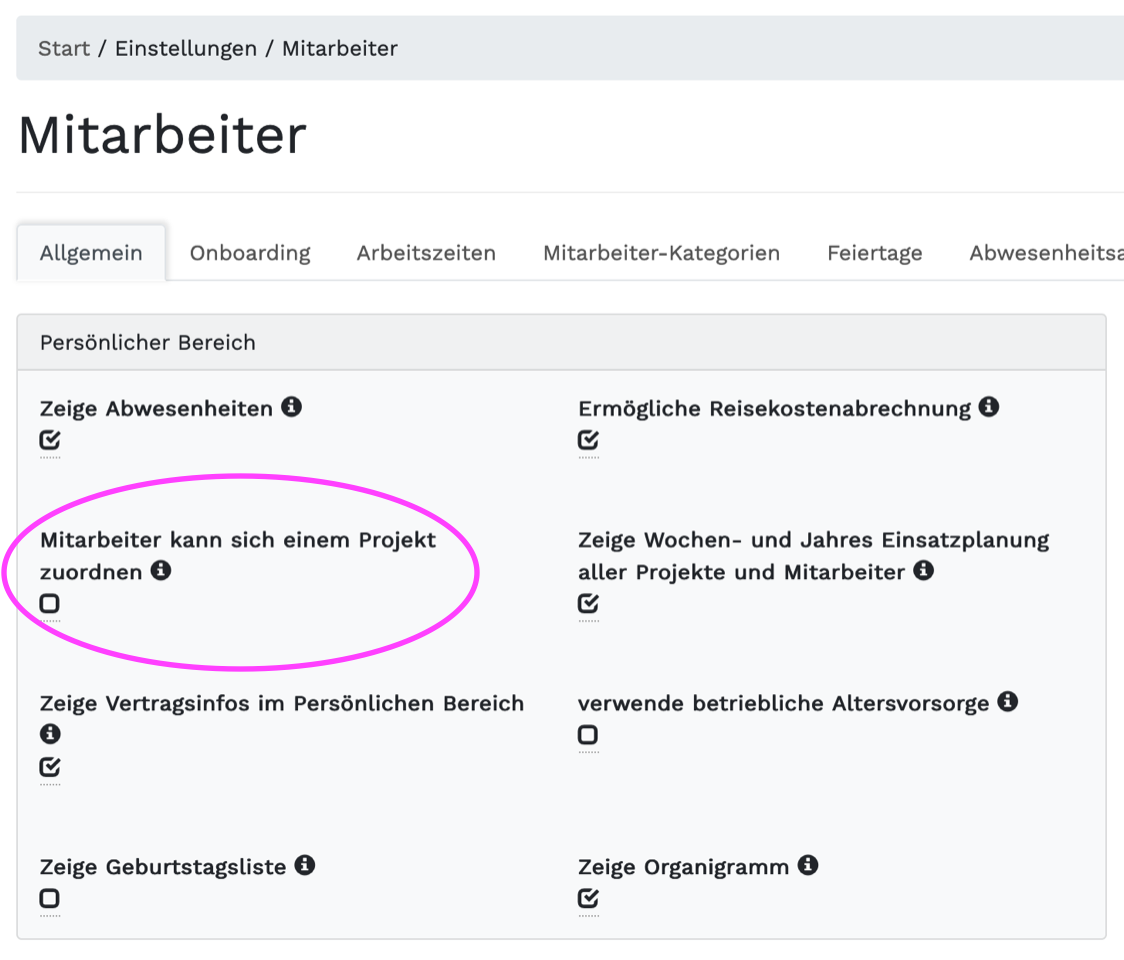Switch to the Onboarding tab
The image size is (1124, 960).
[250, 253]
